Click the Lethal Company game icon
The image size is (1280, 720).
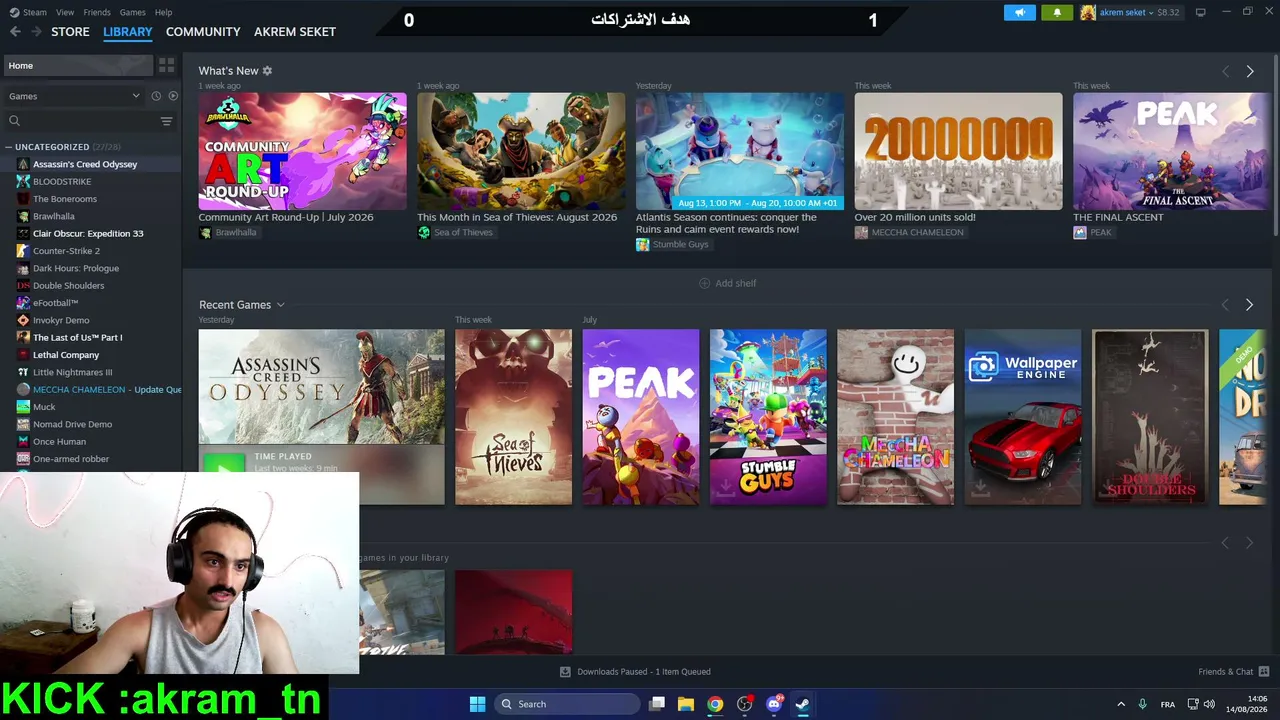click(x=23, y=355)
